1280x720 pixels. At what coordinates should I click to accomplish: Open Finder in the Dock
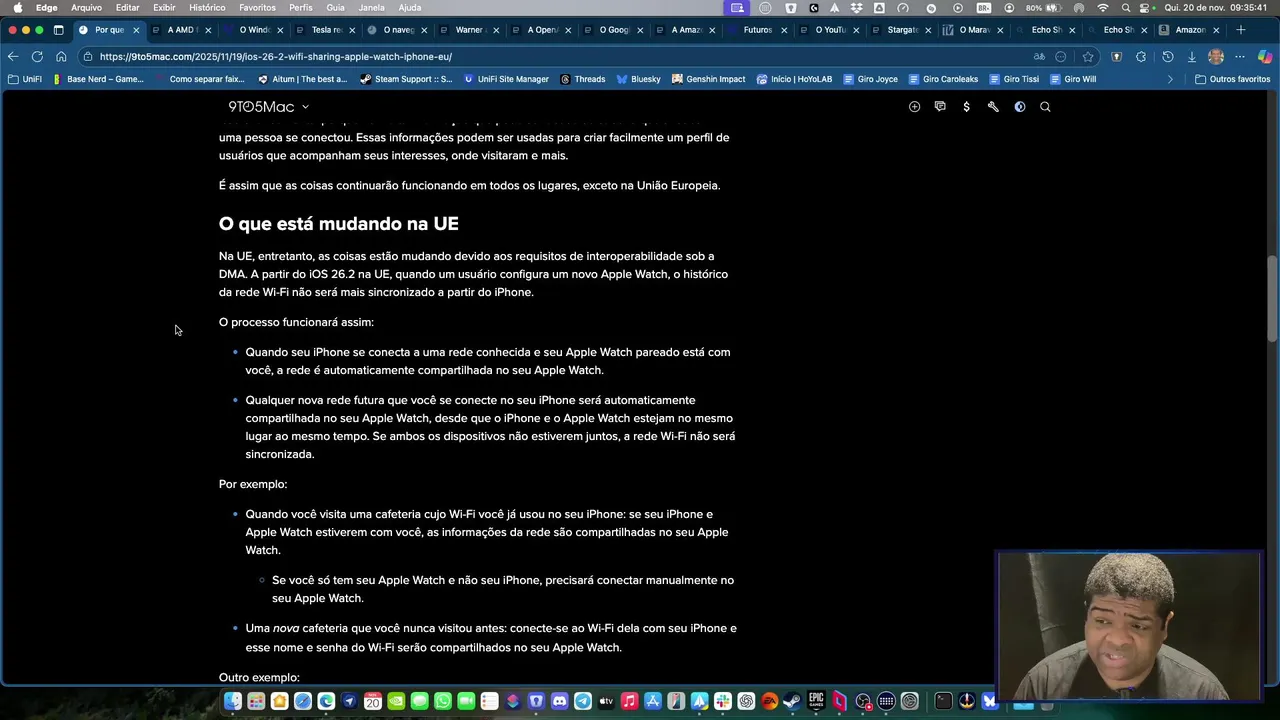(232, 701)
